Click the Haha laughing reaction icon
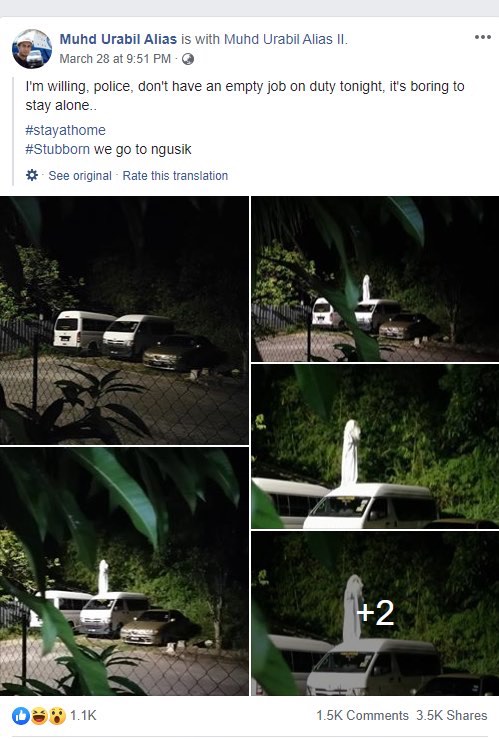The image size is (499, 739). pyautogui.click(x=39, y=716)
